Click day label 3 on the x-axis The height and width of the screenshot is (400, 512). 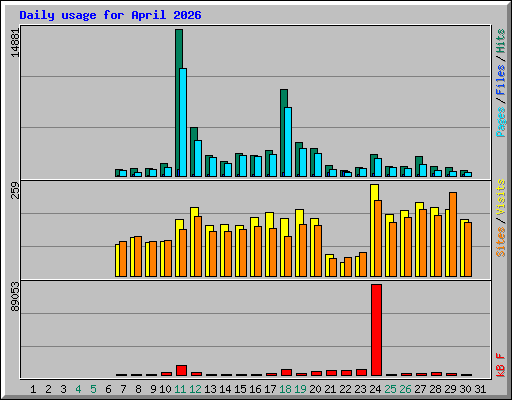63,389
